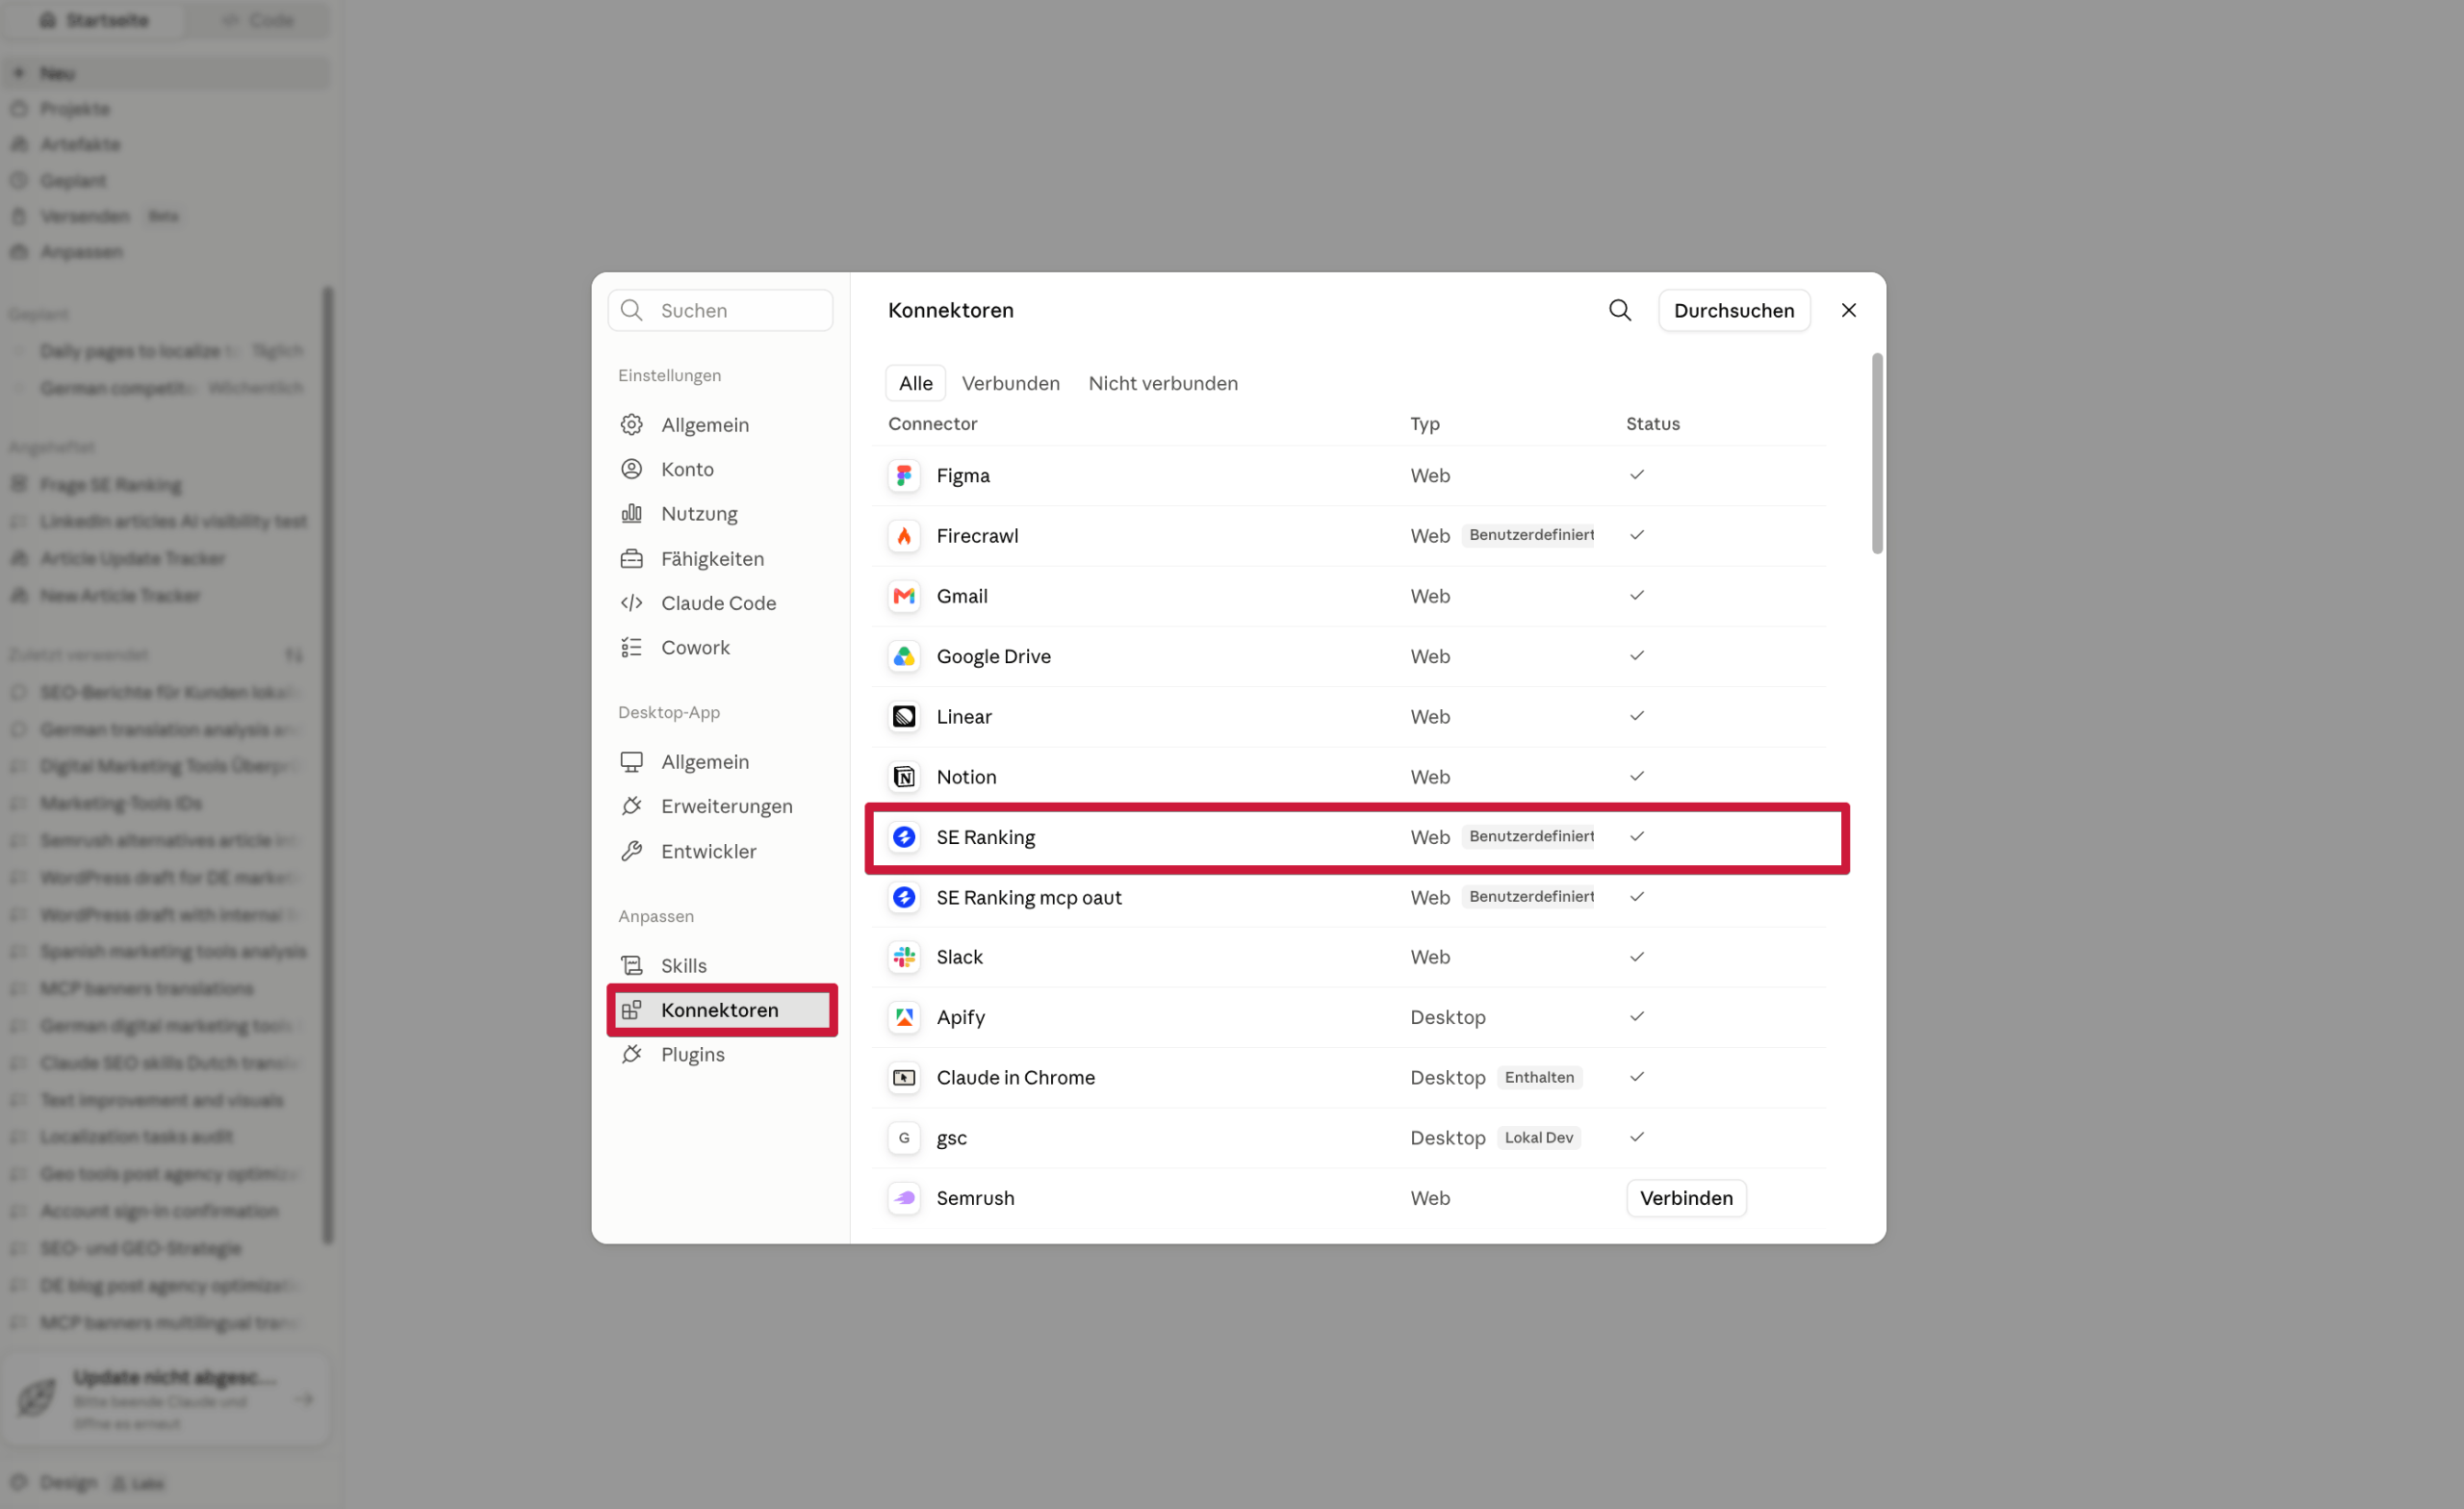The image size is (2464, 1509).
Task: Select the gsc connector icon
Action: tap(904, 1138)
